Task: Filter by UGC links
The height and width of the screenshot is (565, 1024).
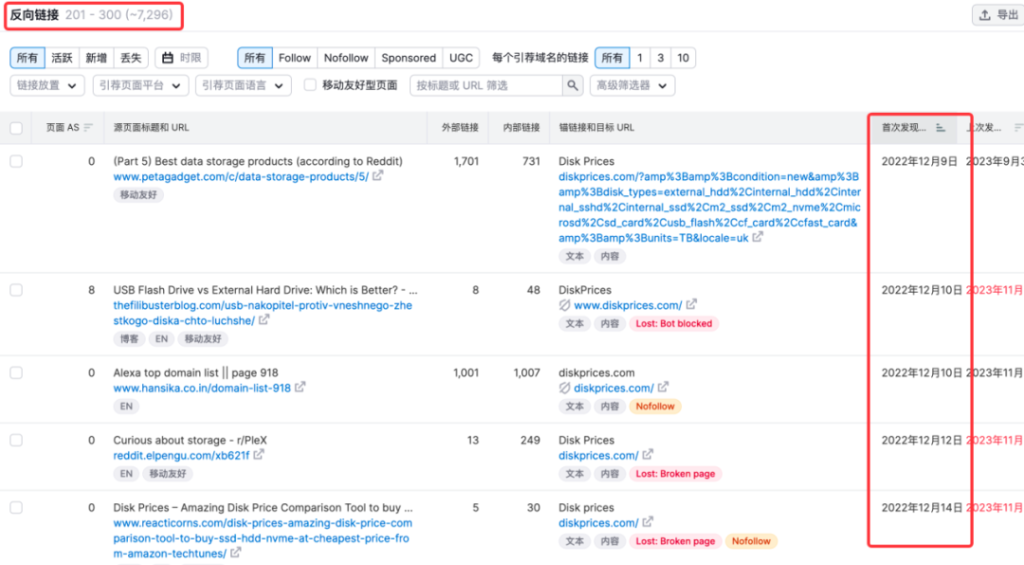Action: pyautogui.click(x=461, y=58)
